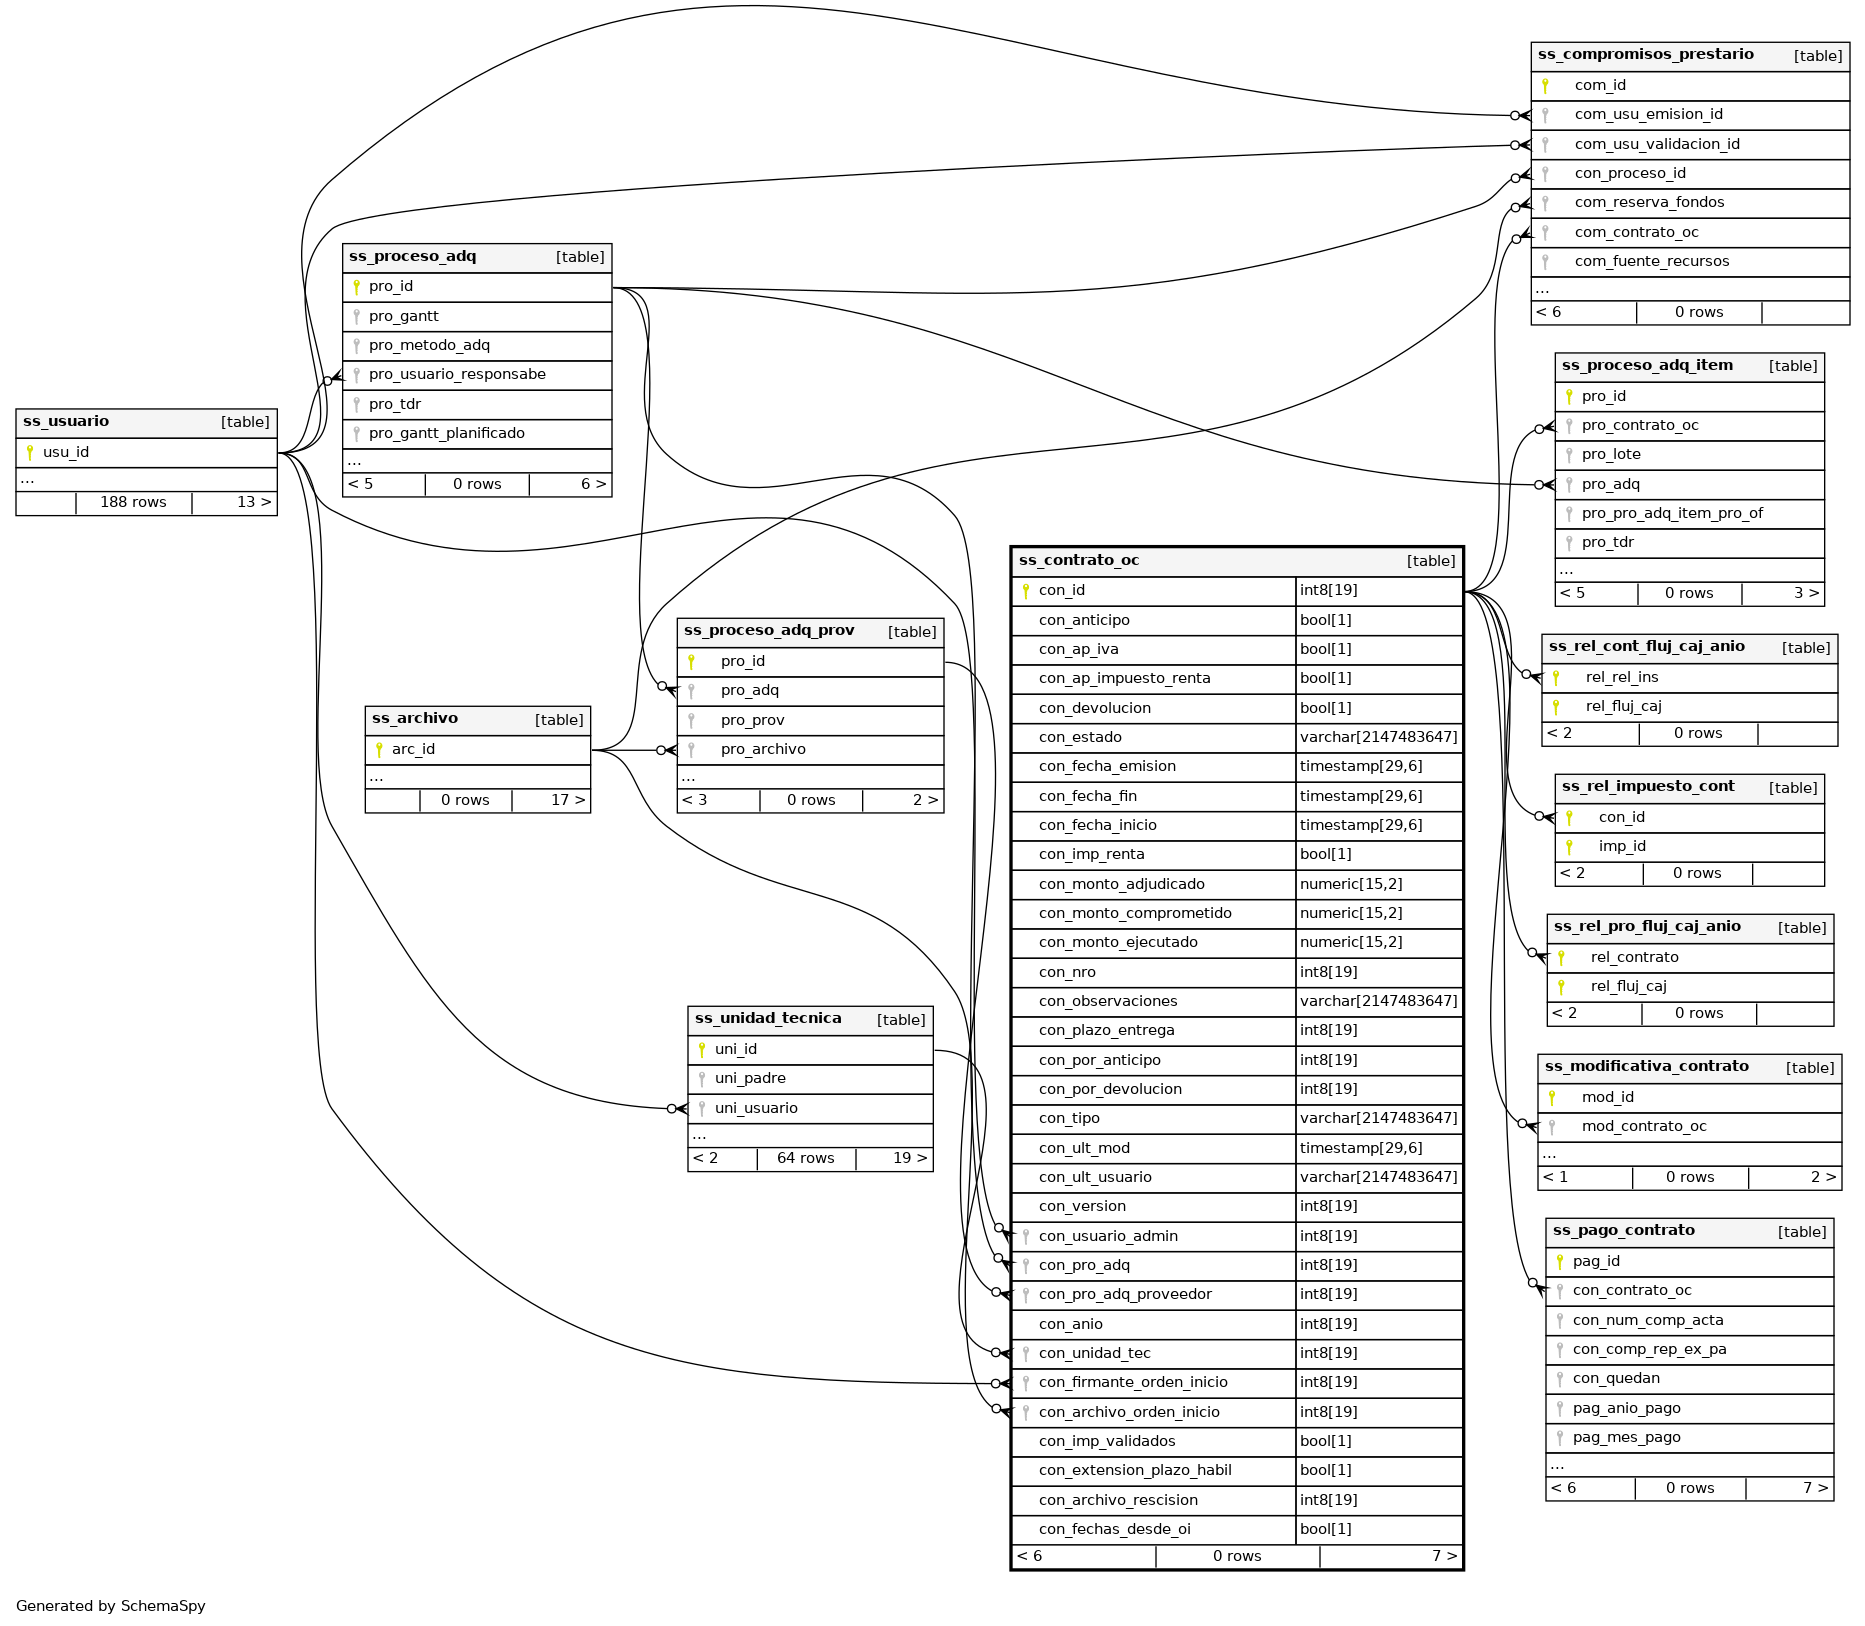Screen dimensions: 1865x1626
Task: Click the yellow key icon next to pag_id
Action: pyautogui.click(x=1560, y=1262)
